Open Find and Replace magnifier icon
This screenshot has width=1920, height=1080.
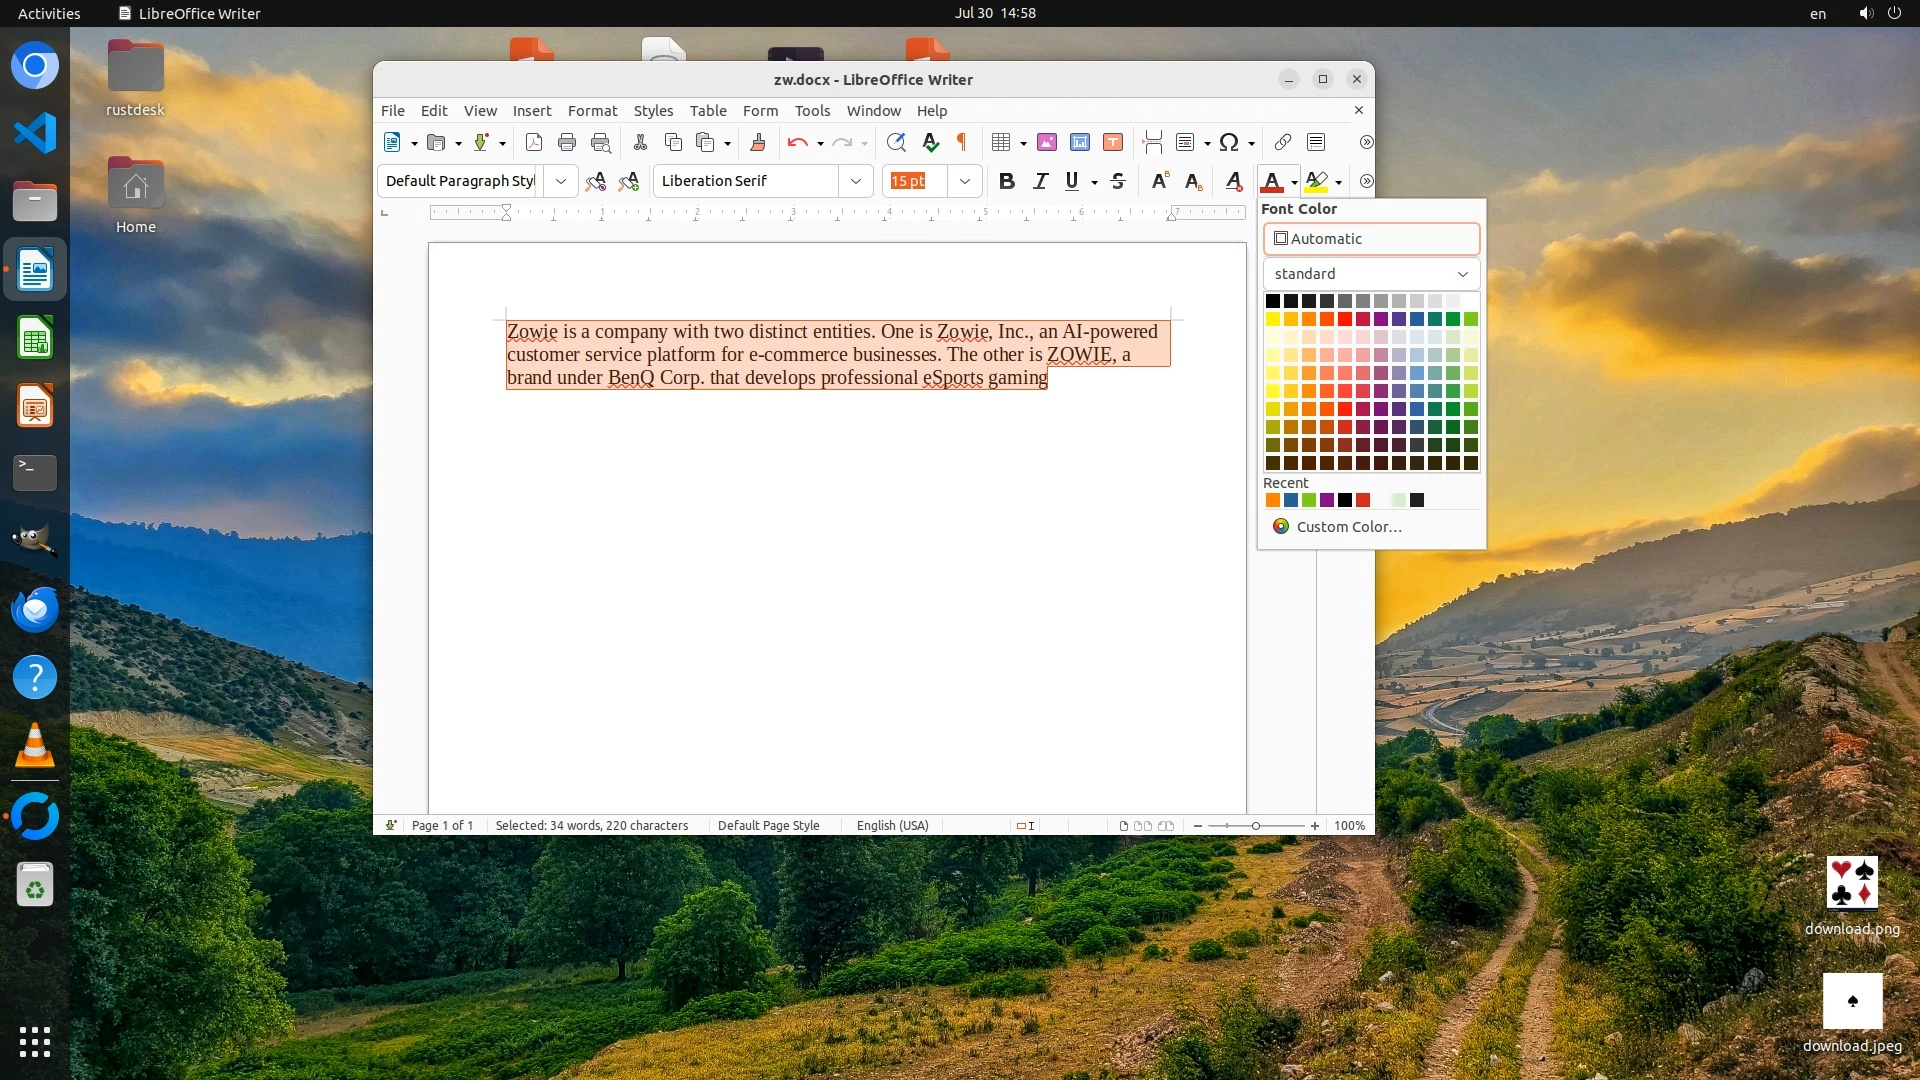896,142
